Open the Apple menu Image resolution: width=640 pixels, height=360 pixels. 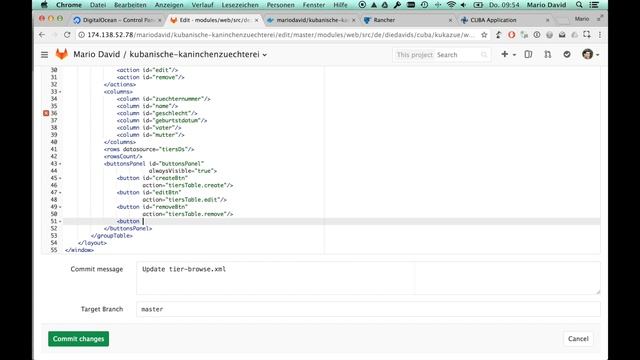tap(44, 5)
